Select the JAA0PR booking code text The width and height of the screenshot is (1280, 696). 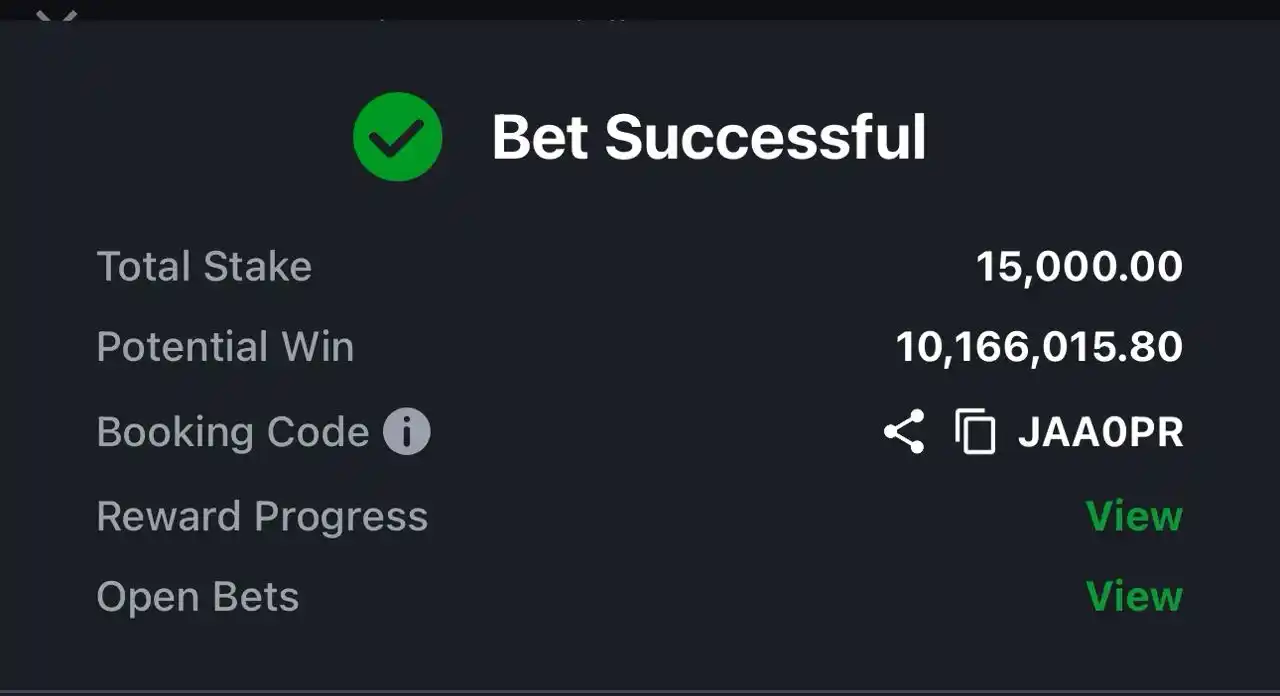click(1101, 433)
